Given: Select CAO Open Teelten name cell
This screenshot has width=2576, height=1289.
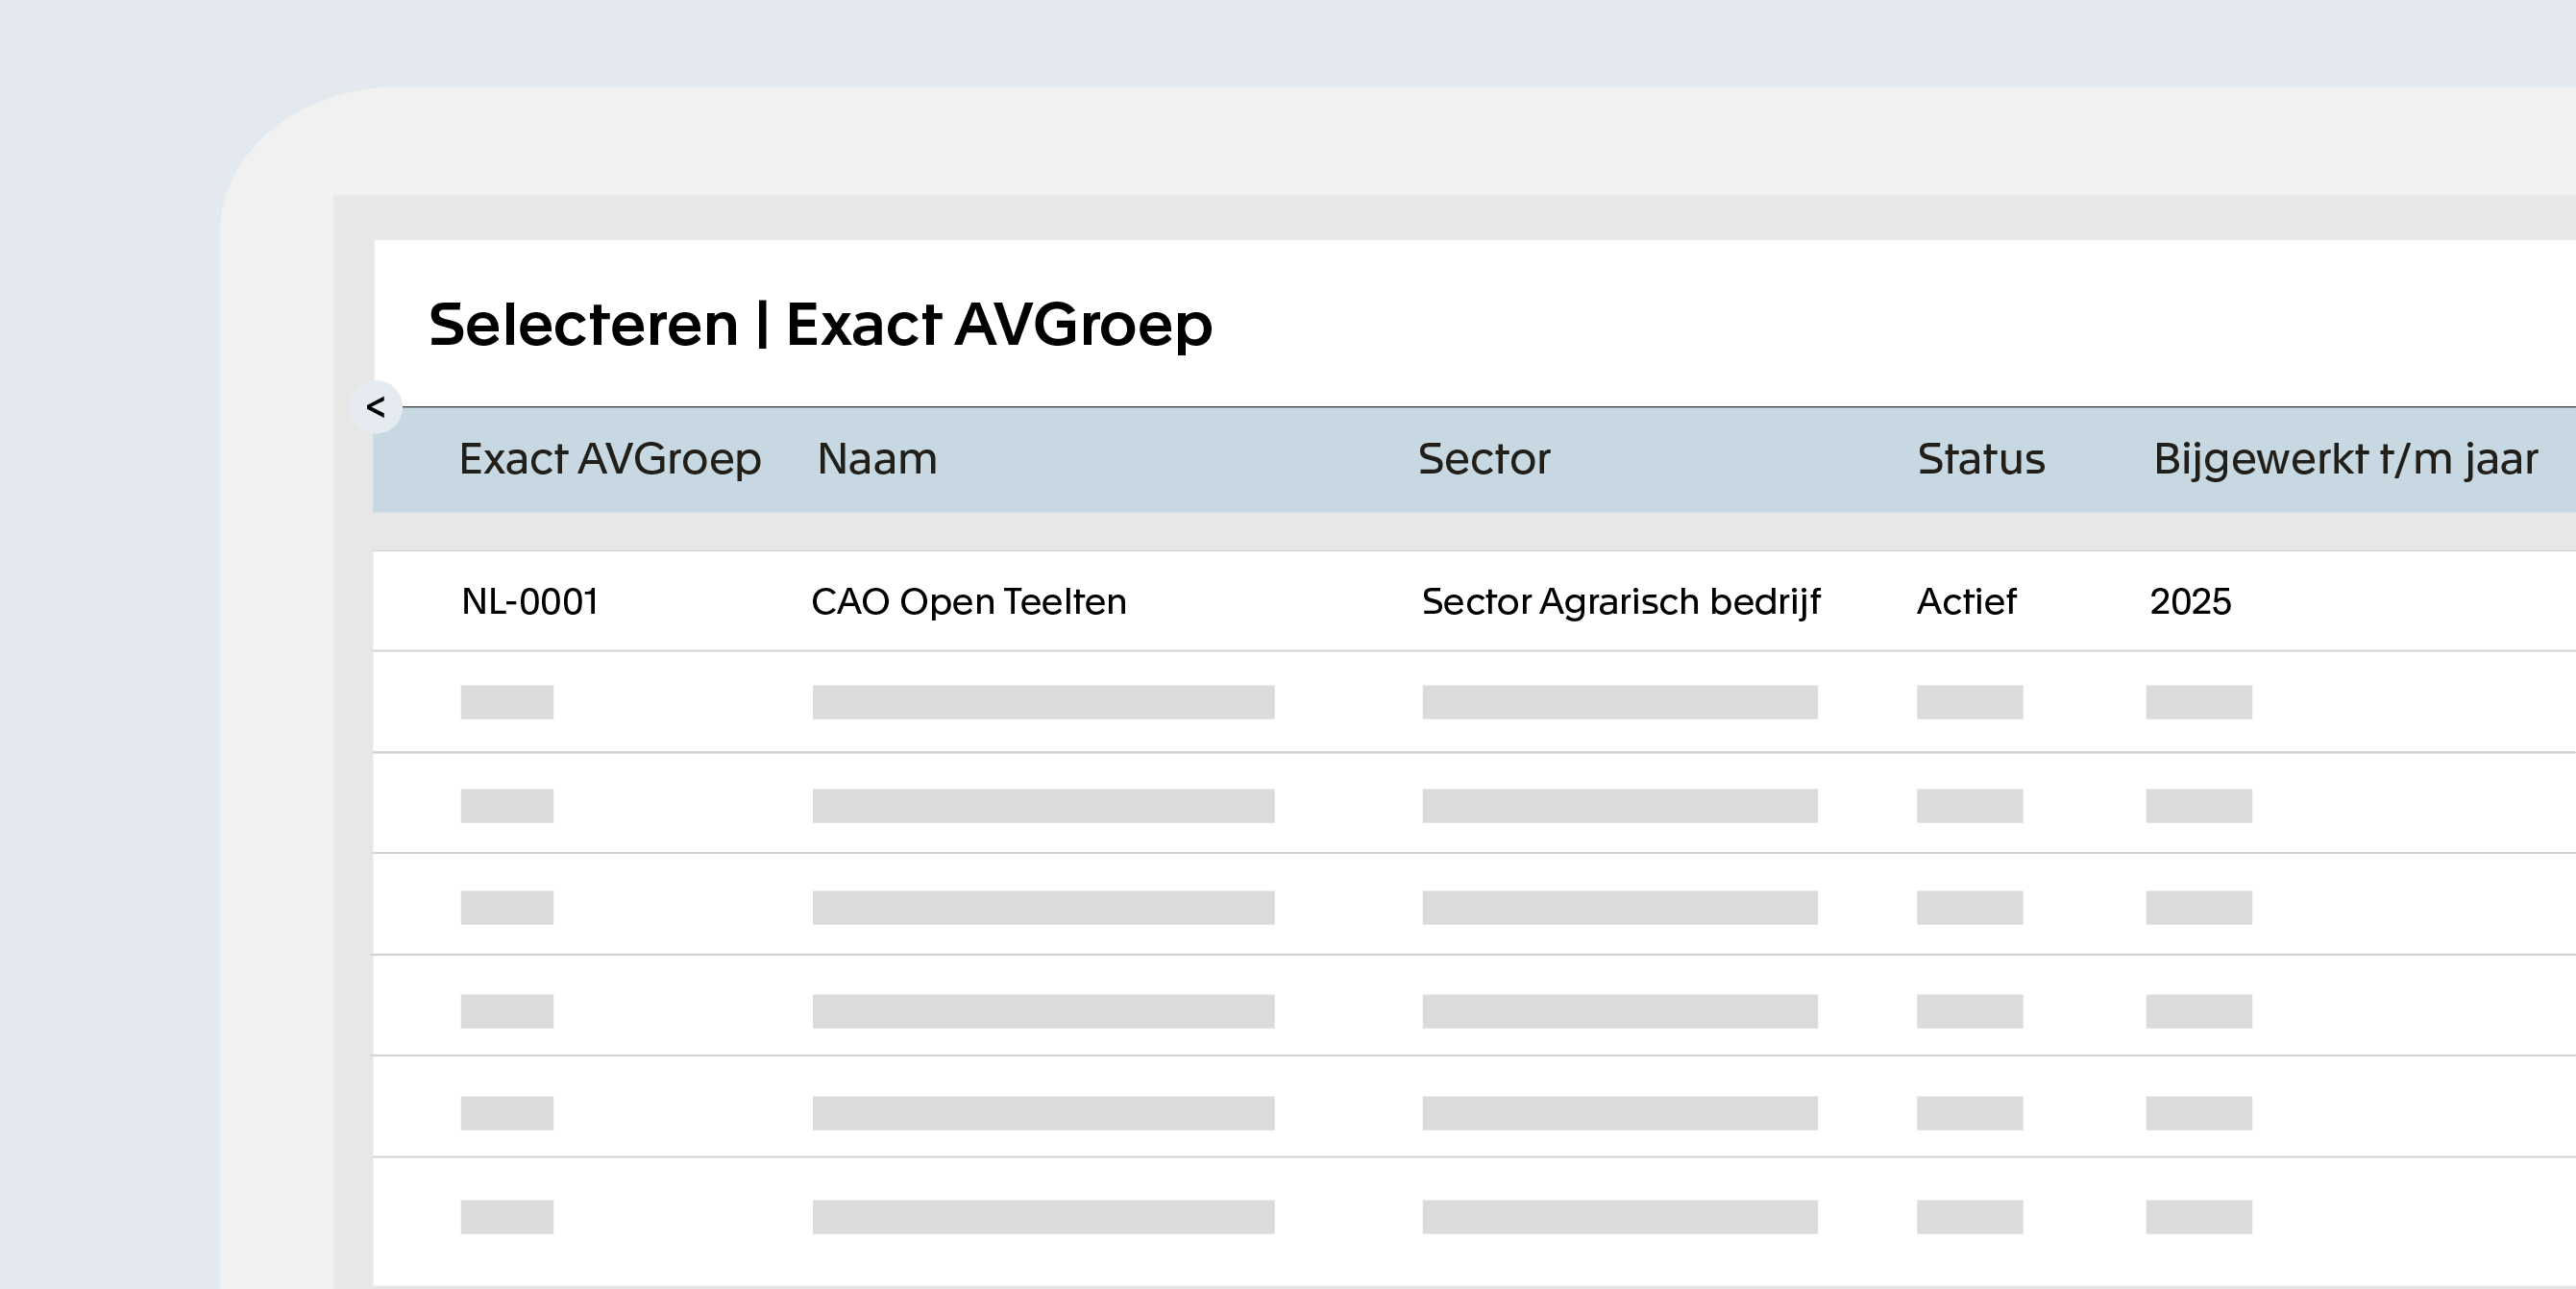Looking at the screenshot, I should [969, 602].
